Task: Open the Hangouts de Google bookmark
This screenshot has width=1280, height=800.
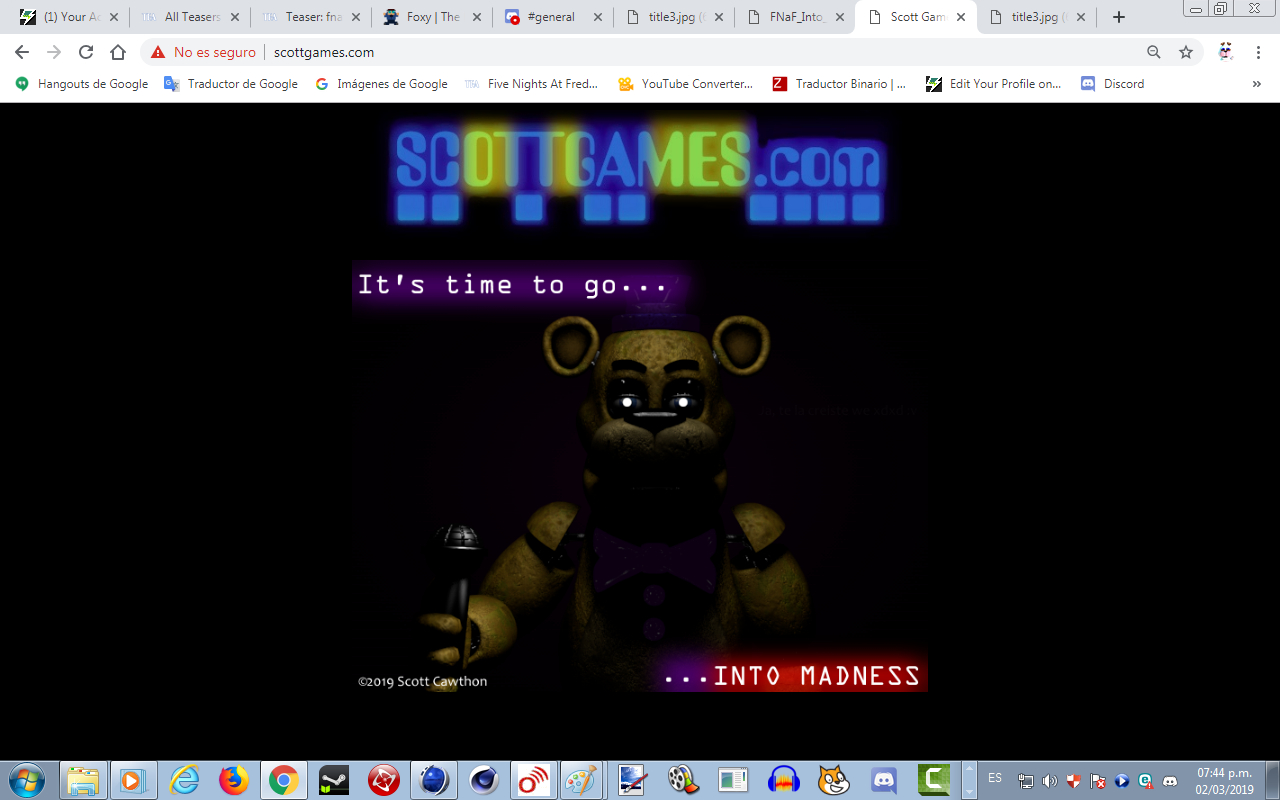Action: tap(82, 84)
